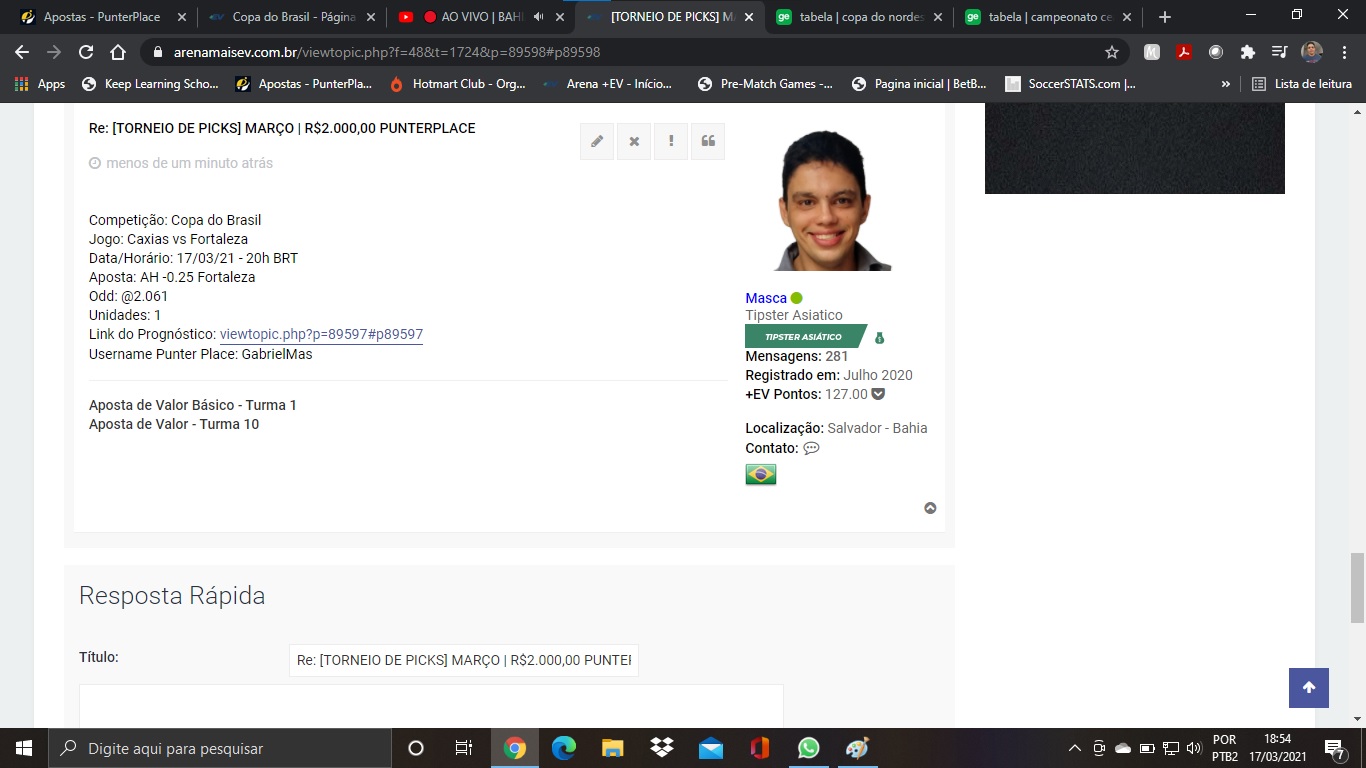Click the scroll-to-top blue arrow button
The height and width of the screenshot is (768, 1366).
point(1308,688)
